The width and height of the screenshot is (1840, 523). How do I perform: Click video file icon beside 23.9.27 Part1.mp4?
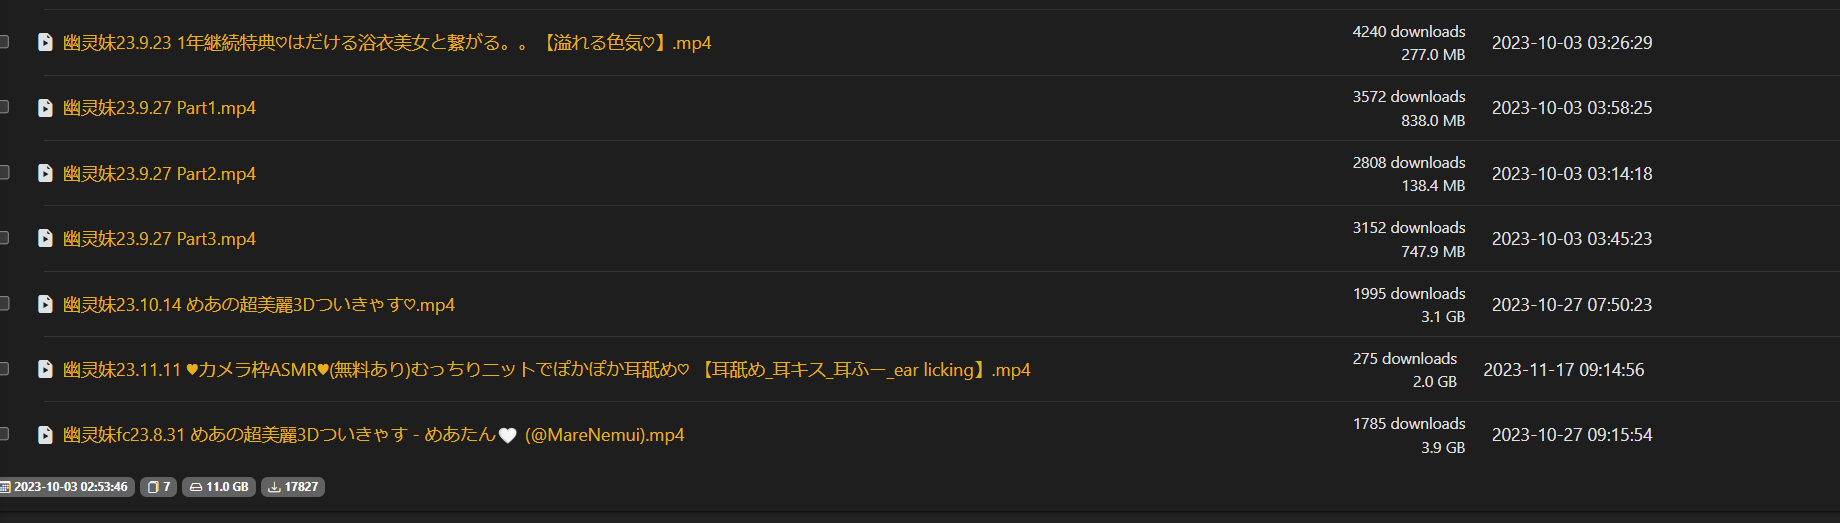(45, 108)
